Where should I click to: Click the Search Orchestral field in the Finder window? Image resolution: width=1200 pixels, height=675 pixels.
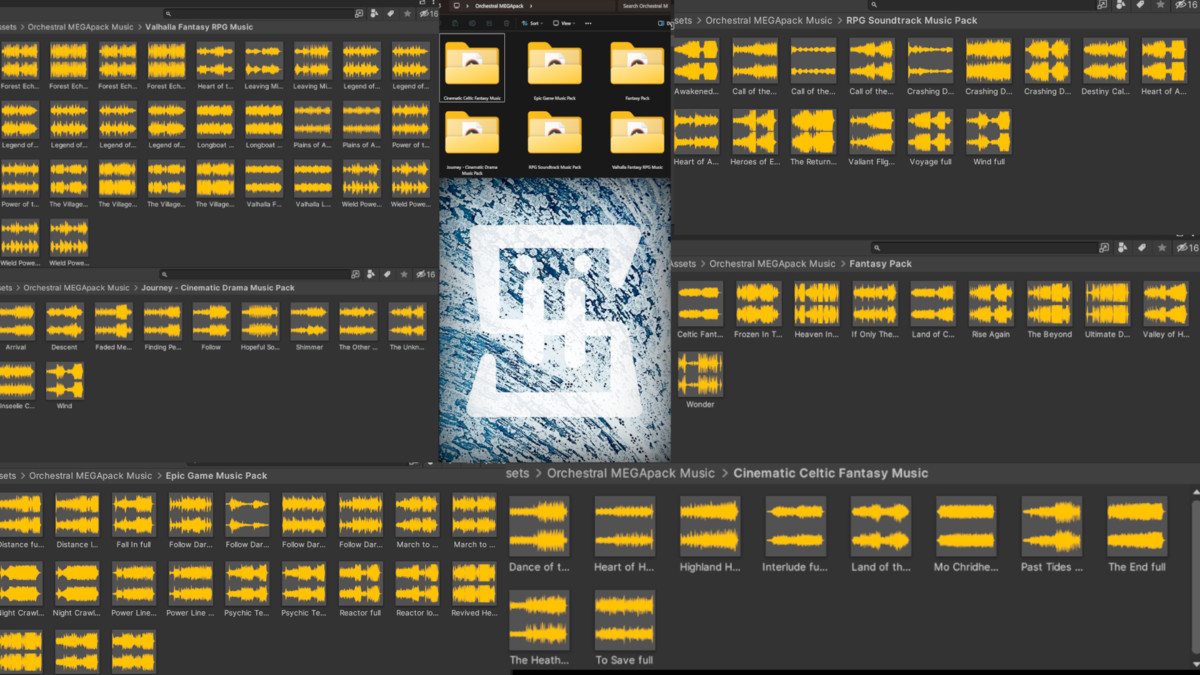coord(646,6)
